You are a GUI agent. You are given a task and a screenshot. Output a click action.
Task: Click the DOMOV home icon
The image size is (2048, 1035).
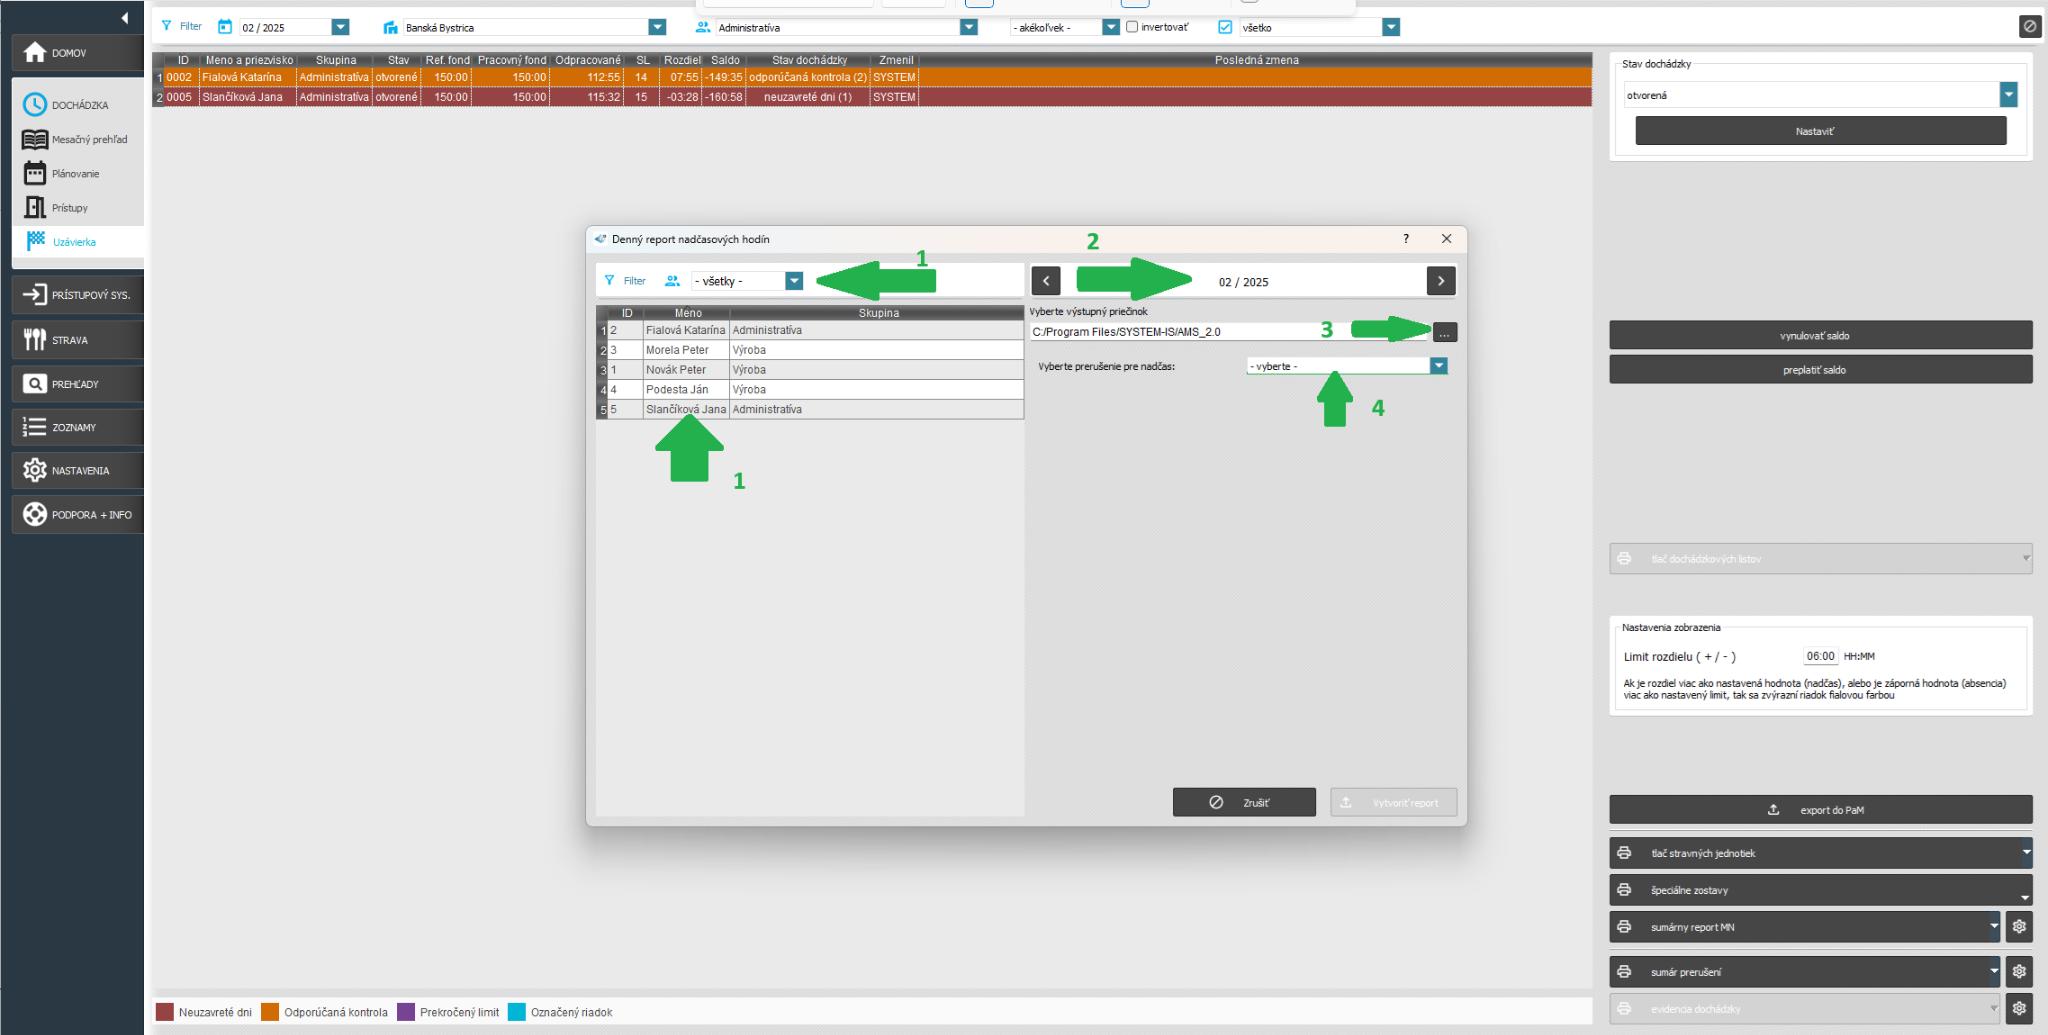35,53
